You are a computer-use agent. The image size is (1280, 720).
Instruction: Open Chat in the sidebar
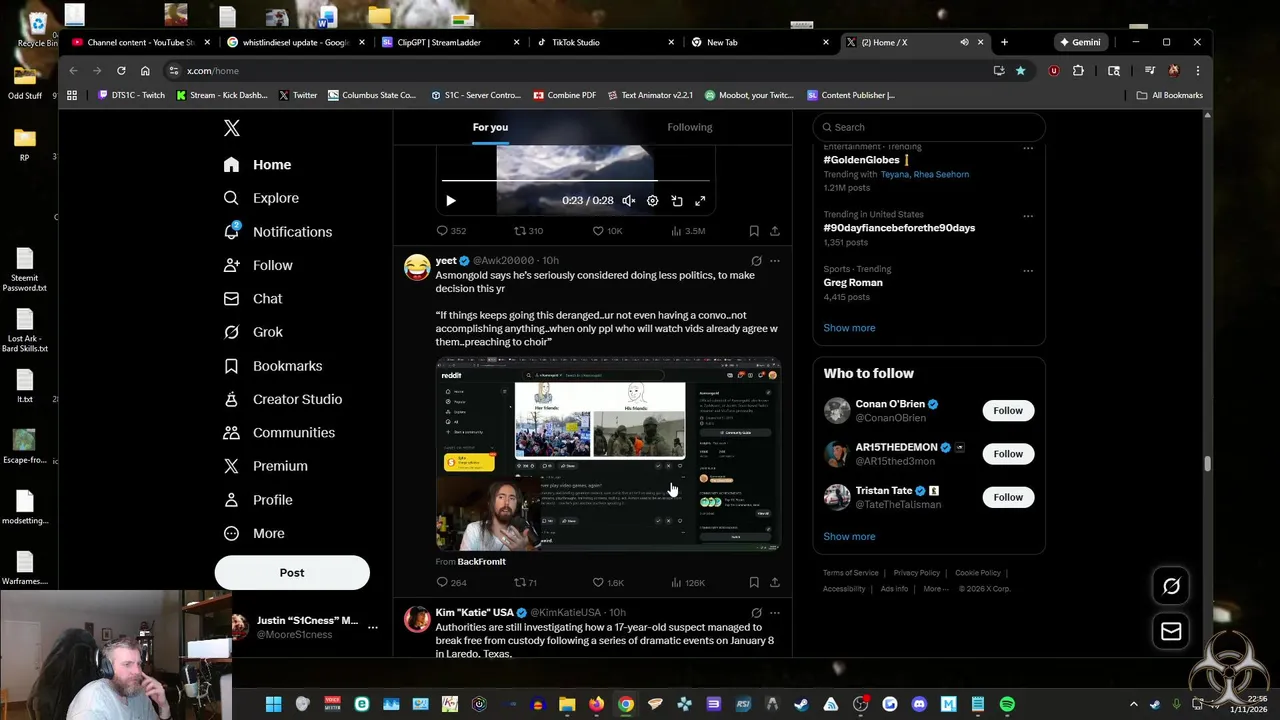coord(254,299)
